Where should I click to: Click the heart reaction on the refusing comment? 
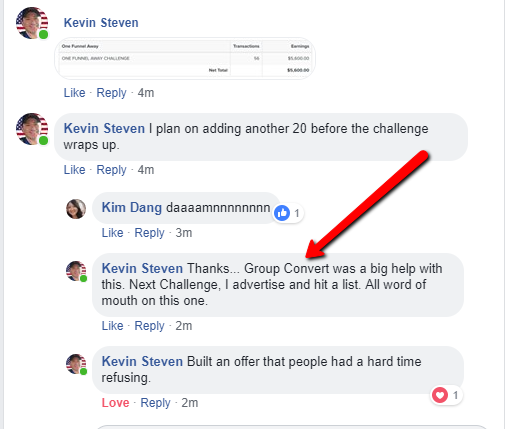click(x=440, y=395)
